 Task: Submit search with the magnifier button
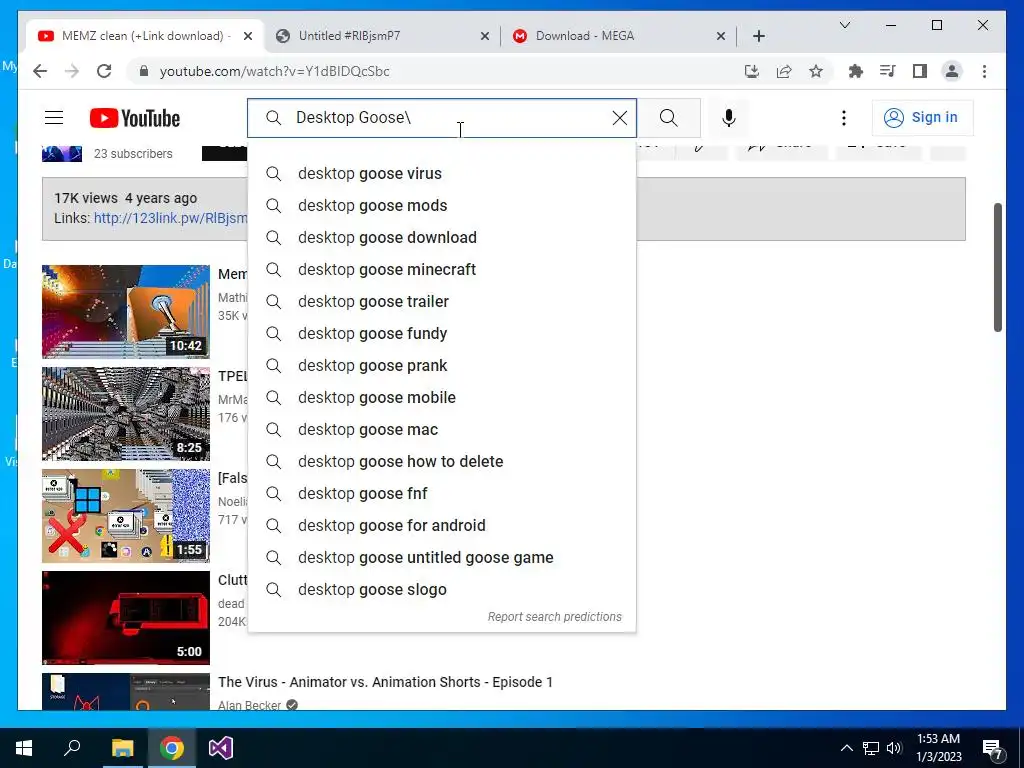tap(668, 118)
